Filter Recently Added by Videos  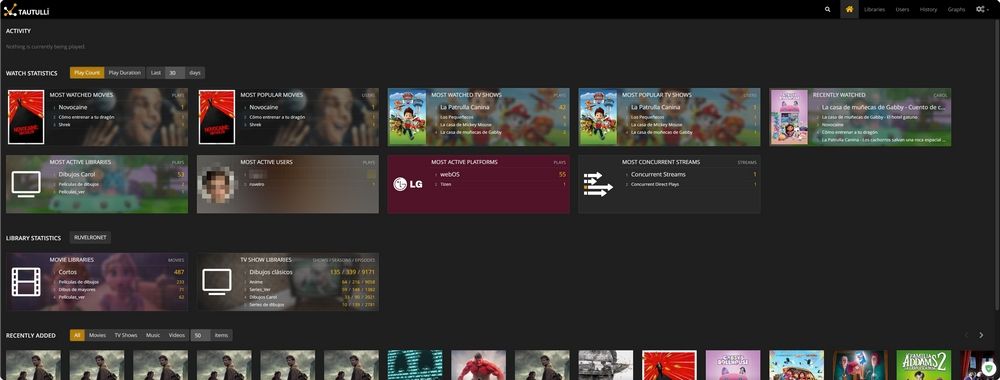click(177, 335)
